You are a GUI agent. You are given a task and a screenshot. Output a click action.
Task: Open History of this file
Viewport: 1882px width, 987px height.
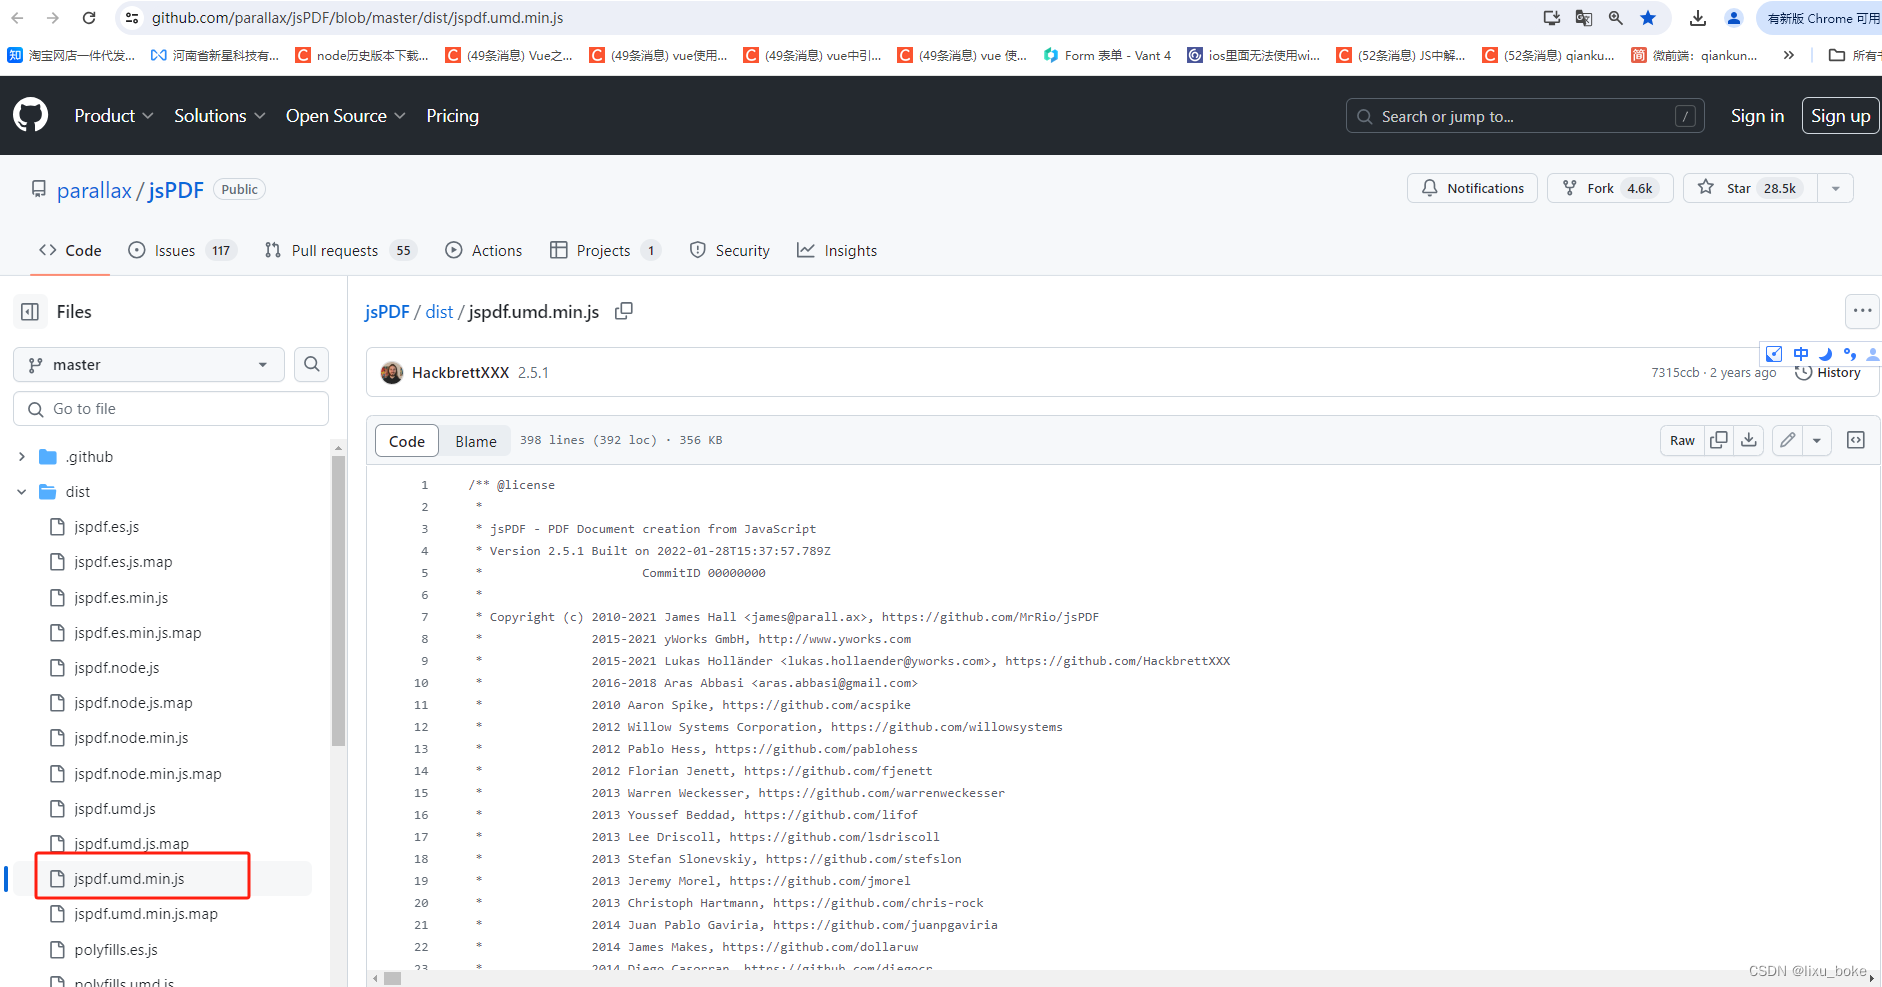[1829, 373]
